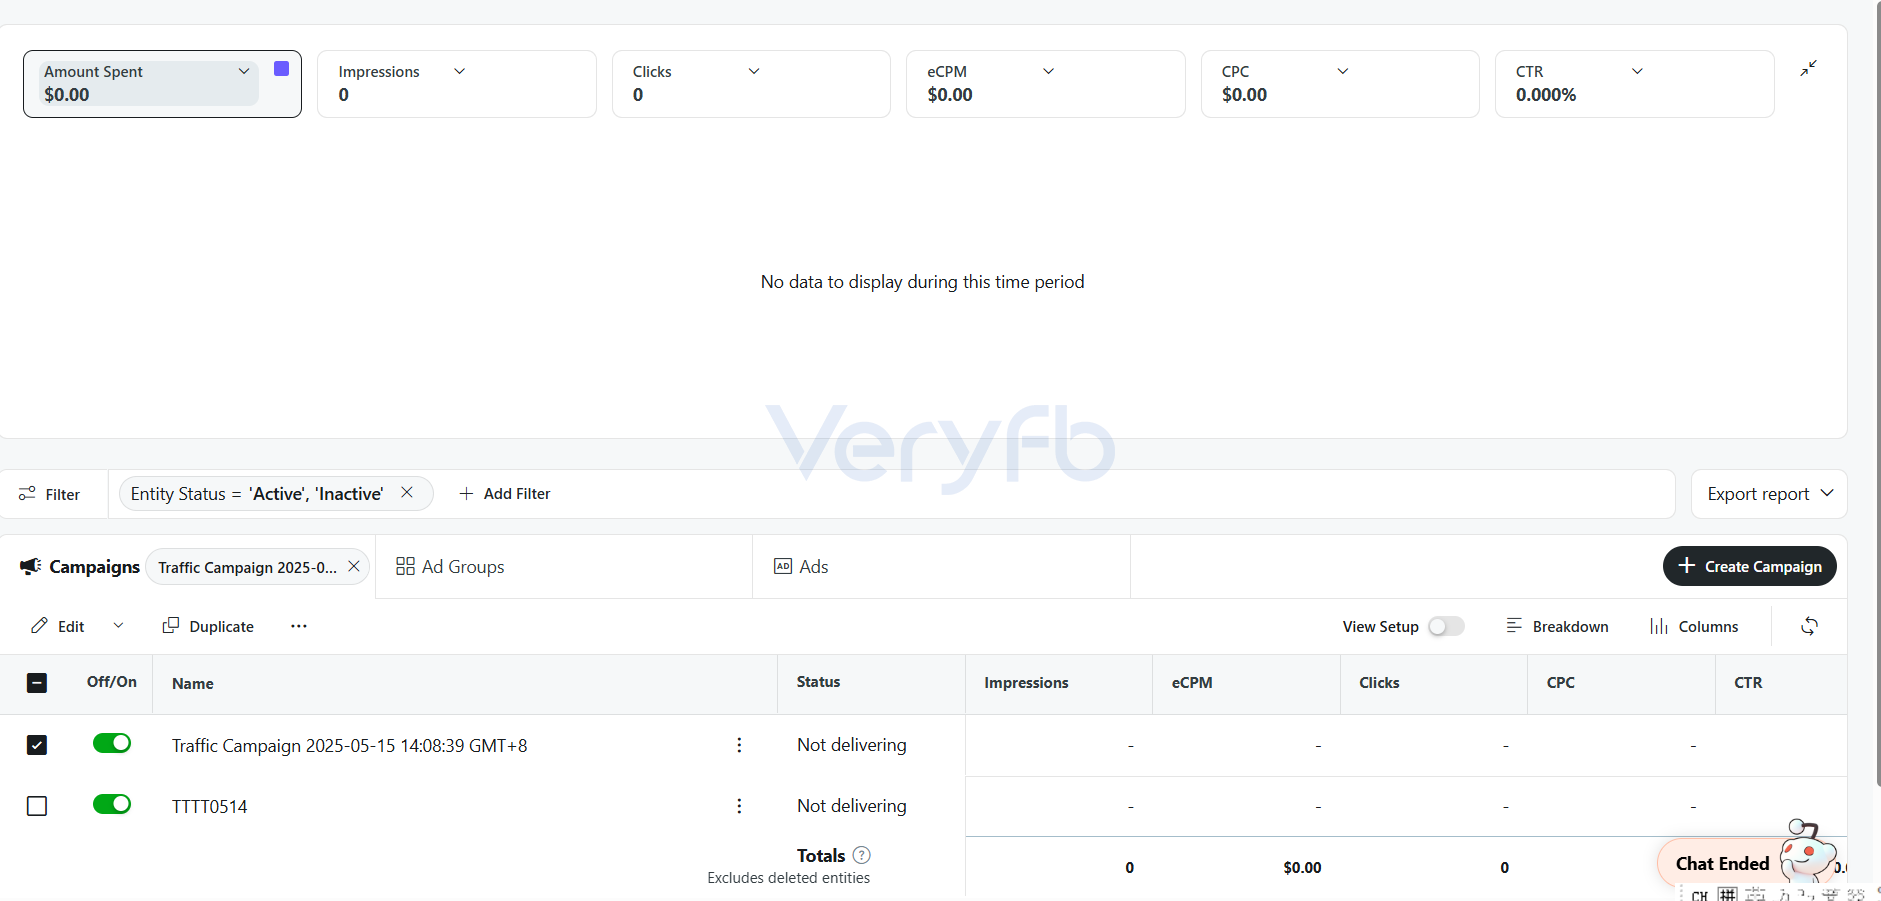Switch to the Ad Groups tab
The width and height of the screenshot is (1881, 901).
tap(450, 567)
